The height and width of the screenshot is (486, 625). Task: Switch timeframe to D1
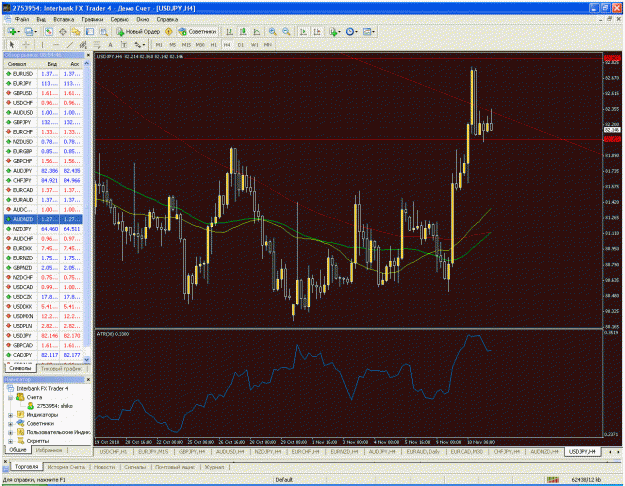point(241,45)
